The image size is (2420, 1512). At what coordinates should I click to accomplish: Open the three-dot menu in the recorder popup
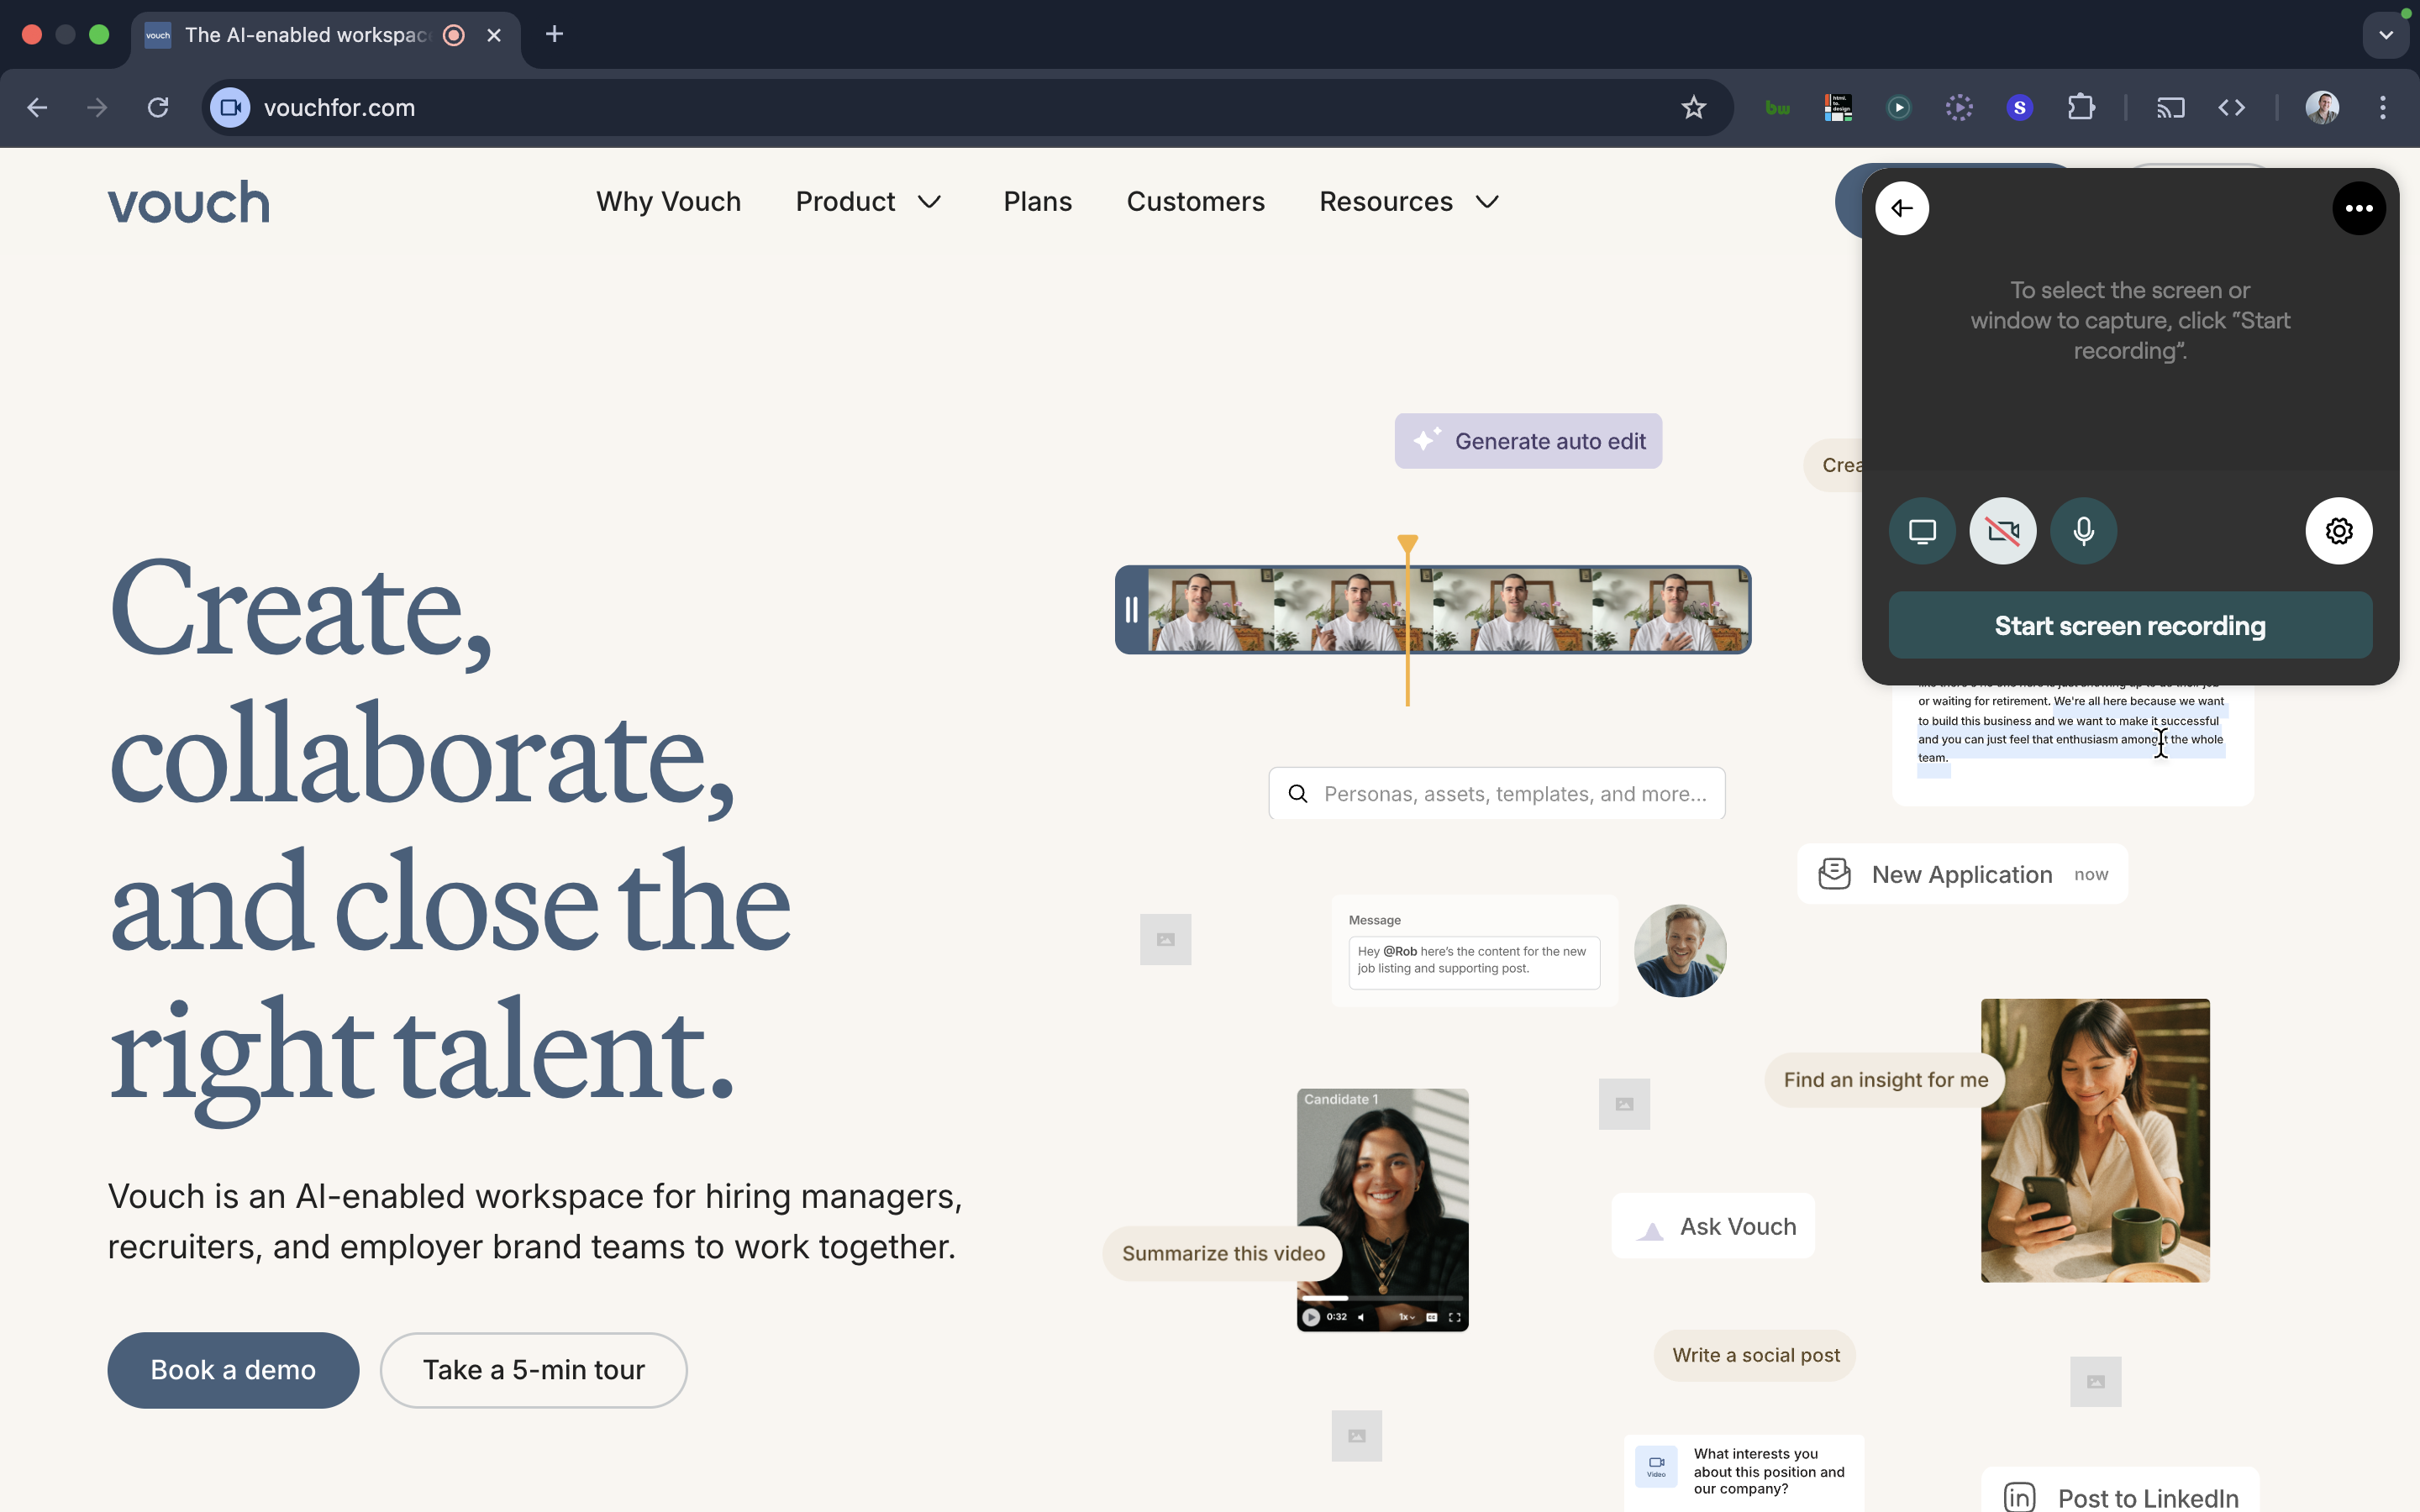[2359, 208]
